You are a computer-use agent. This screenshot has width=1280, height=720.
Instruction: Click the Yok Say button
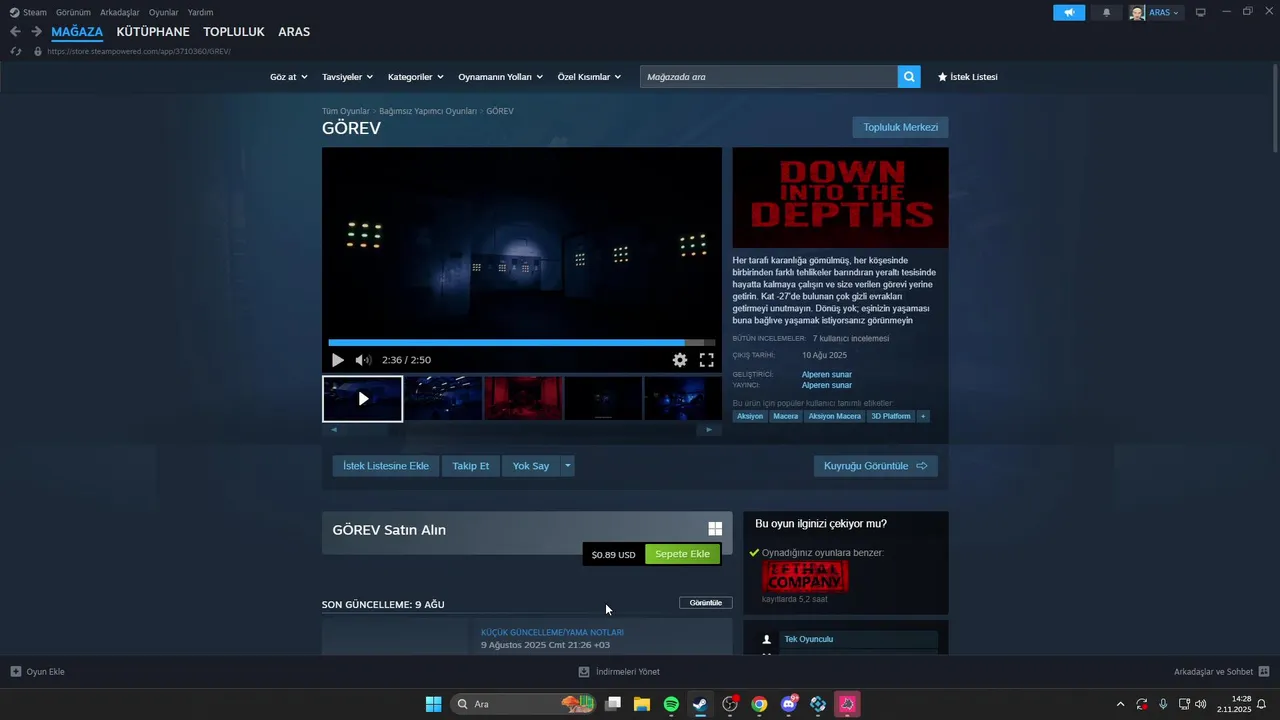531,466
